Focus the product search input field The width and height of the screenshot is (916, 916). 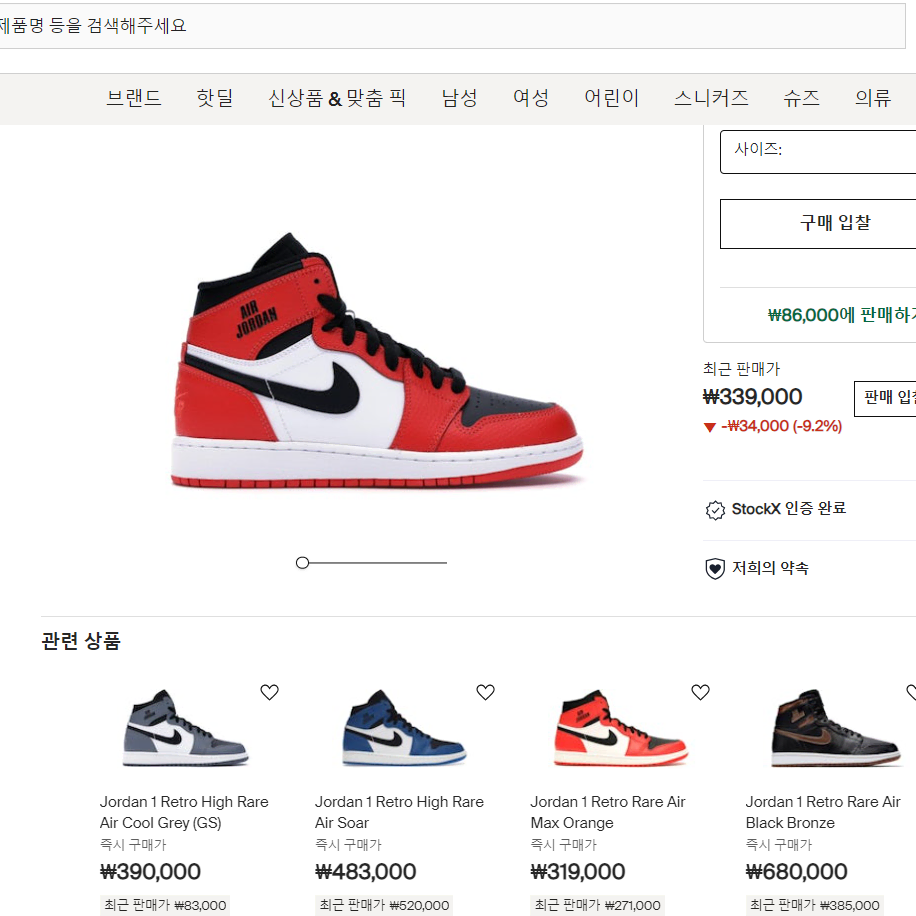tap(450, 26)
